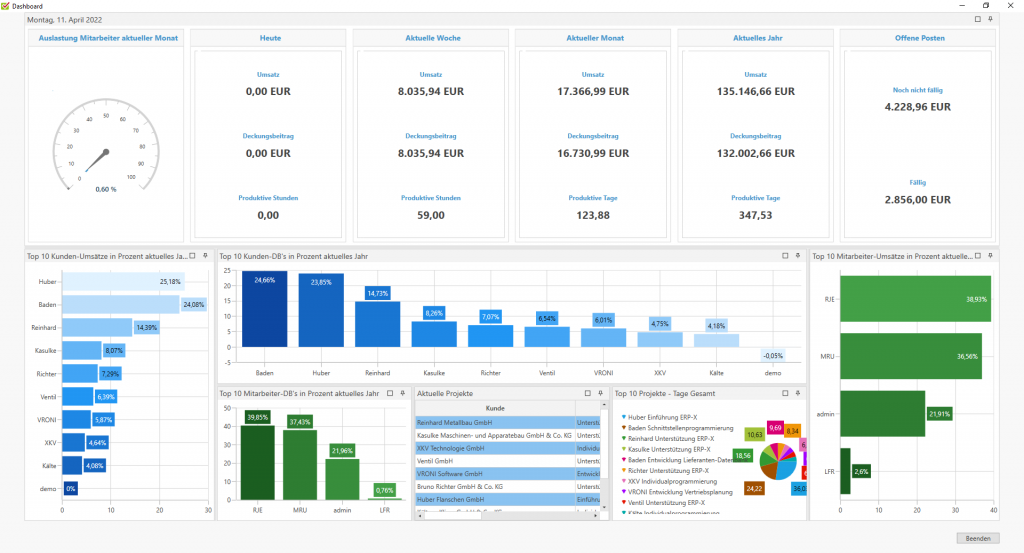Maximize the Top 10 Mitarbeiter-Umsätze panel
The height and width of the screenshot is (553, 1024).
pyautogui.click(x=978, y=256)
